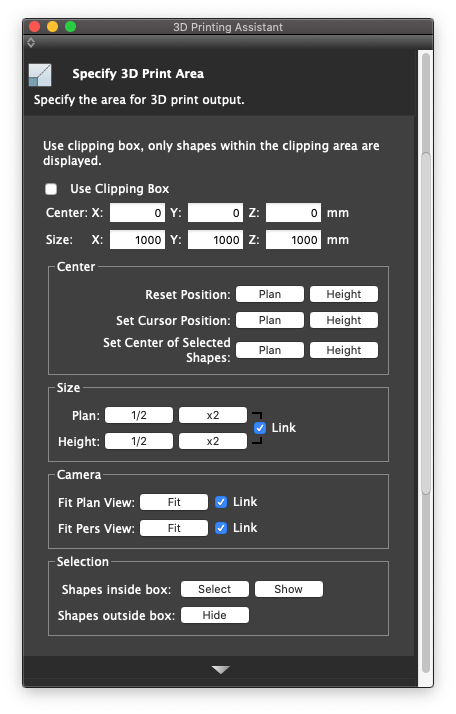Click the up-down arrows icon below title bar
The width and height of the screenshot is (456, 714).
click(x=31, y=43)
